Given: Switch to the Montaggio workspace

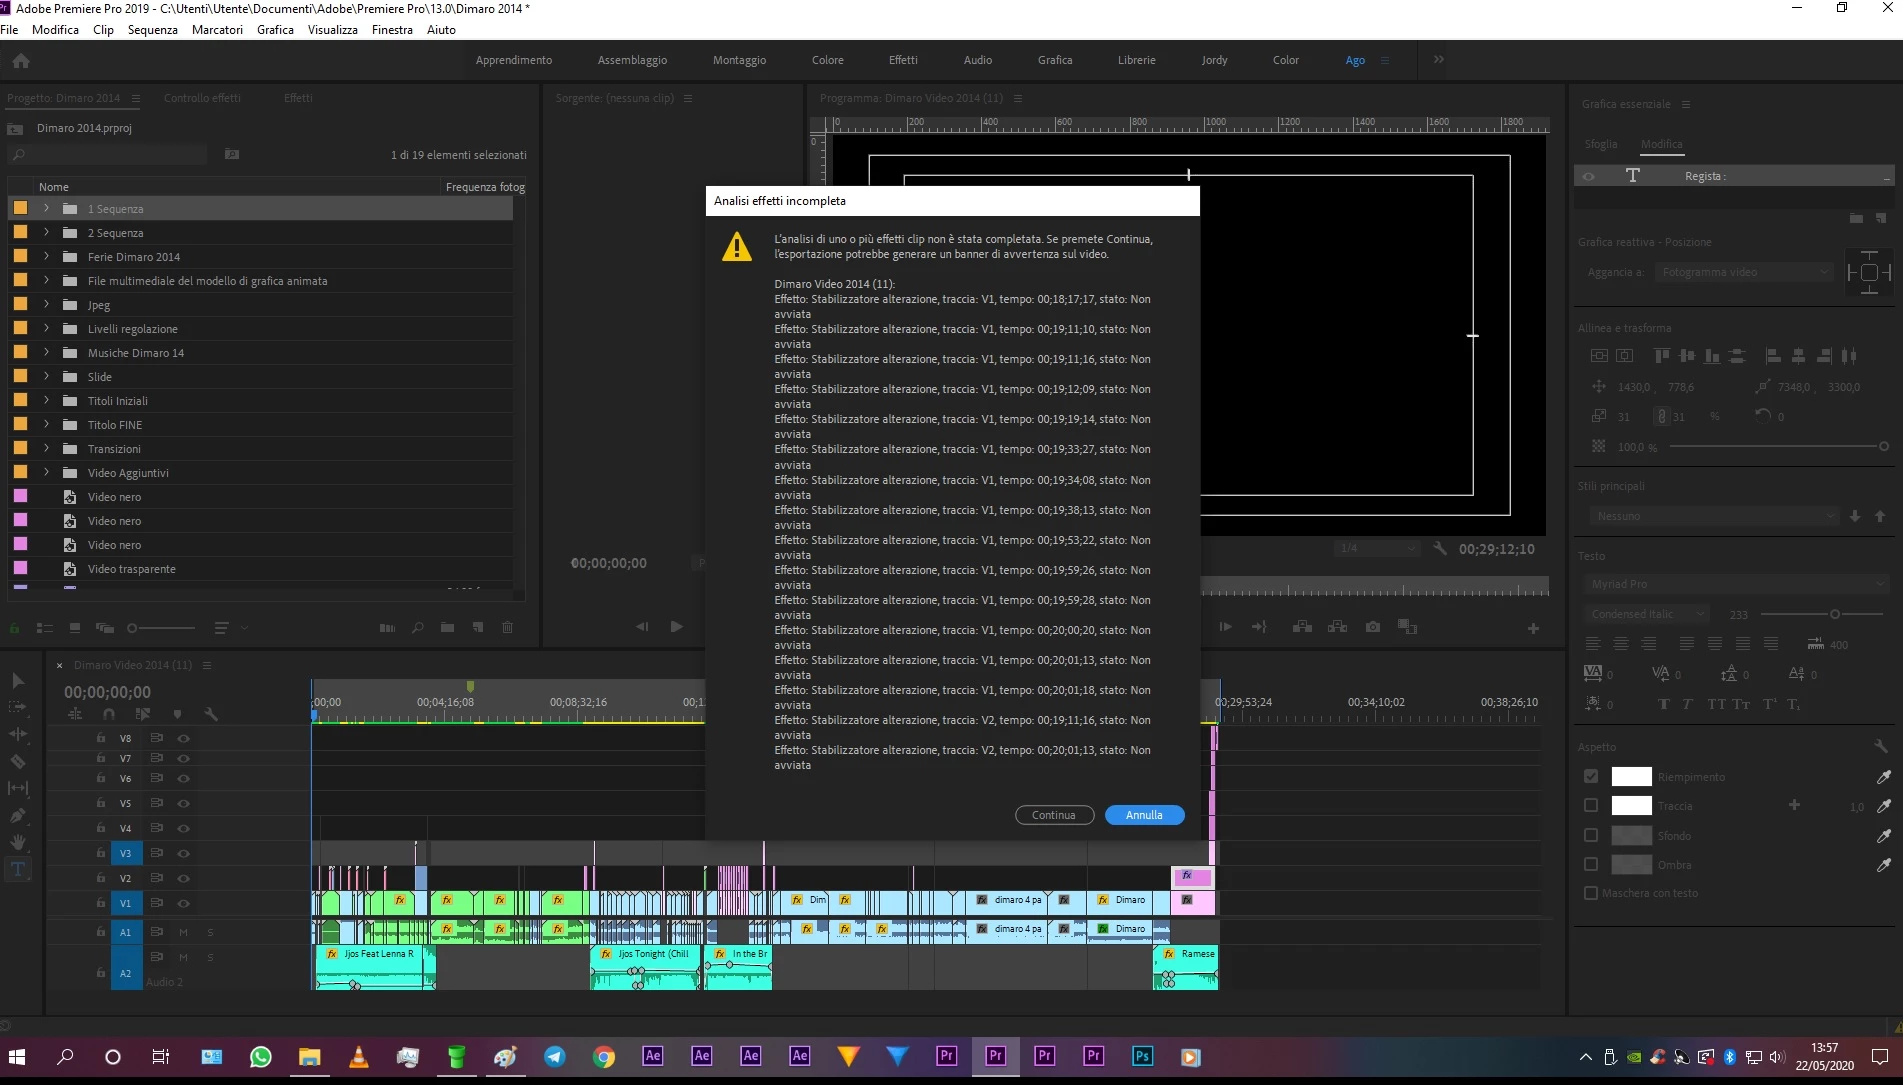Looking at the screenshot, I should (739, 60).
